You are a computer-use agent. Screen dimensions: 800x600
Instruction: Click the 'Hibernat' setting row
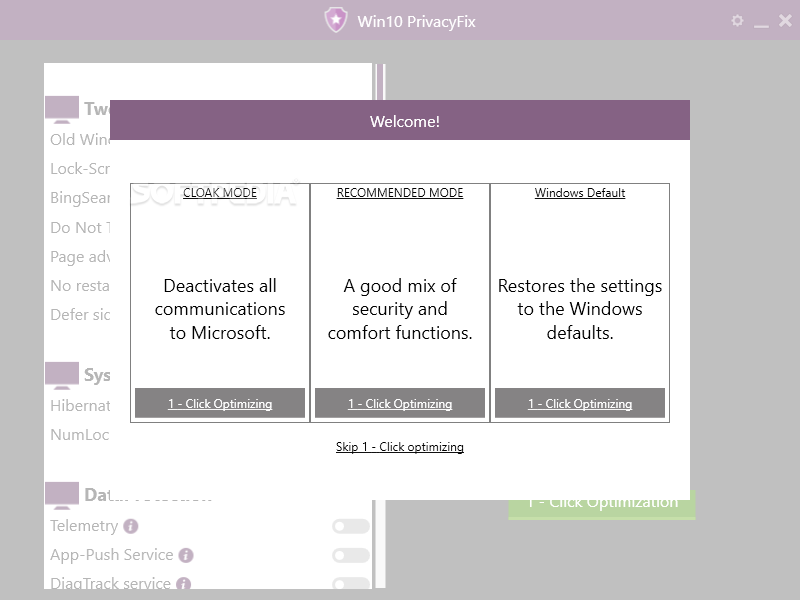pos(80,406)
